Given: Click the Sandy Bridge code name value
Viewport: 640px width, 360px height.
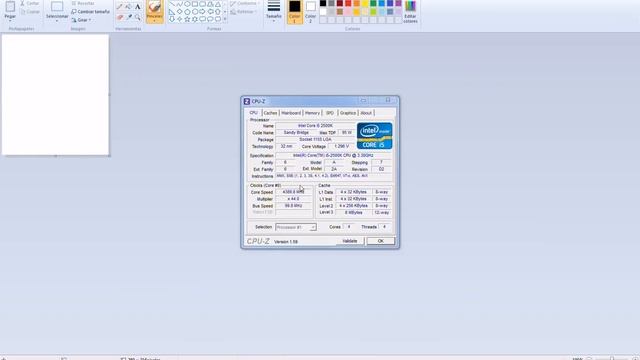Looking at the screenshot, I should click(296, 133).
